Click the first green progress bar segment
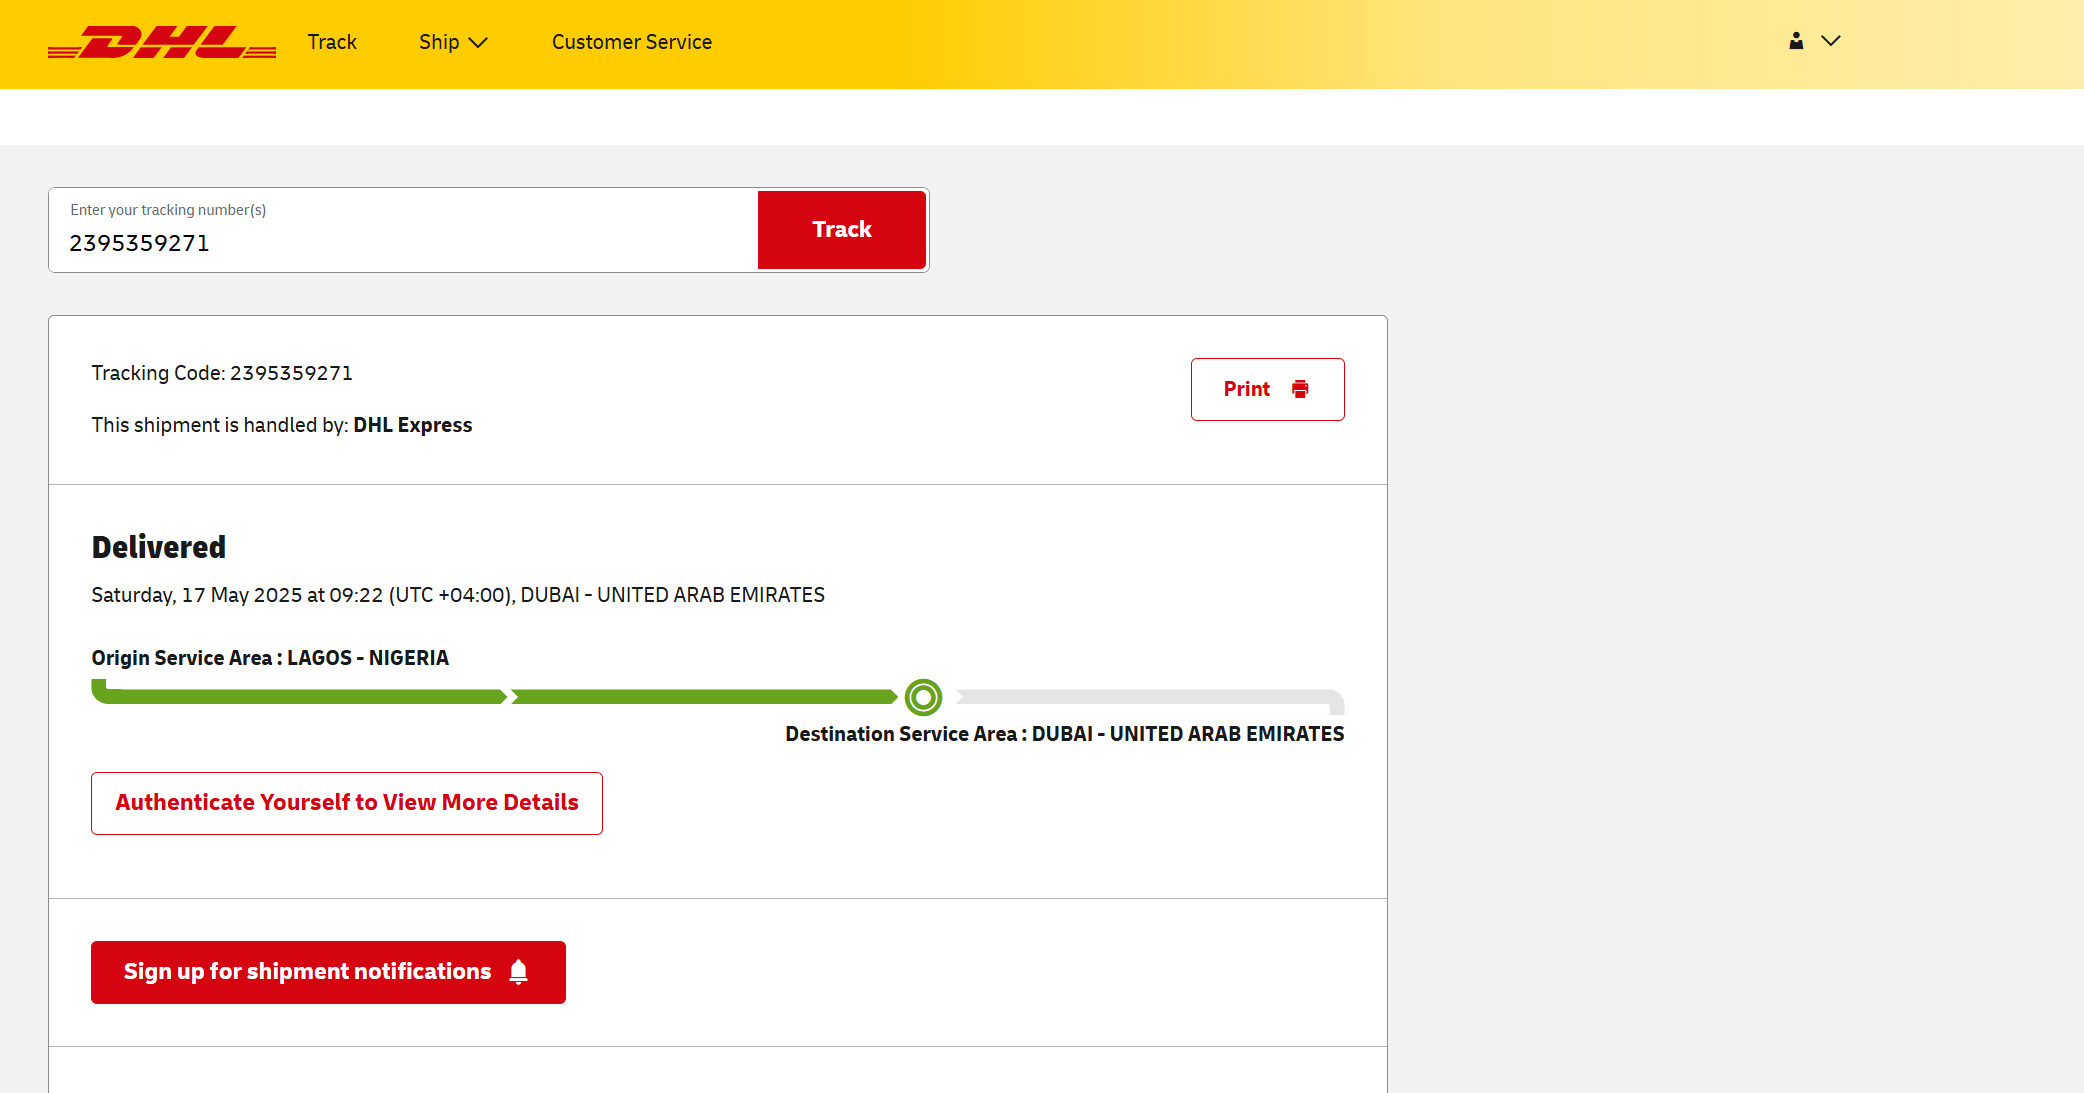The image size is (2084, 1093). pos(299,696)
